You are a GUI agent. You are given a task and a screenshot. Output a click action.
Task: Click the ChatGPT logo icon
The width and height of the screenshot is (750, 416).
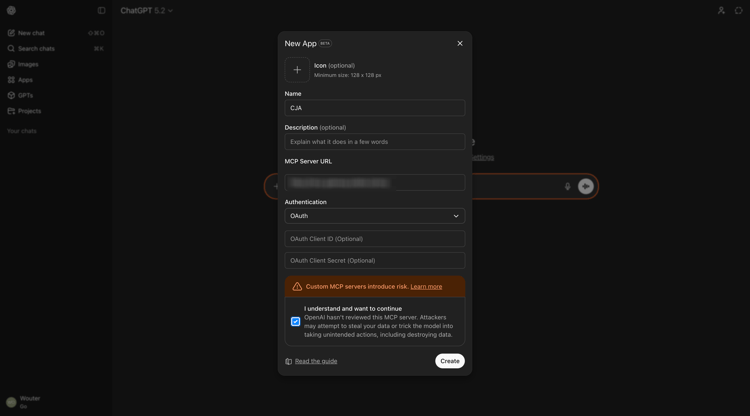pyautogui.click(x=11, y=10)
